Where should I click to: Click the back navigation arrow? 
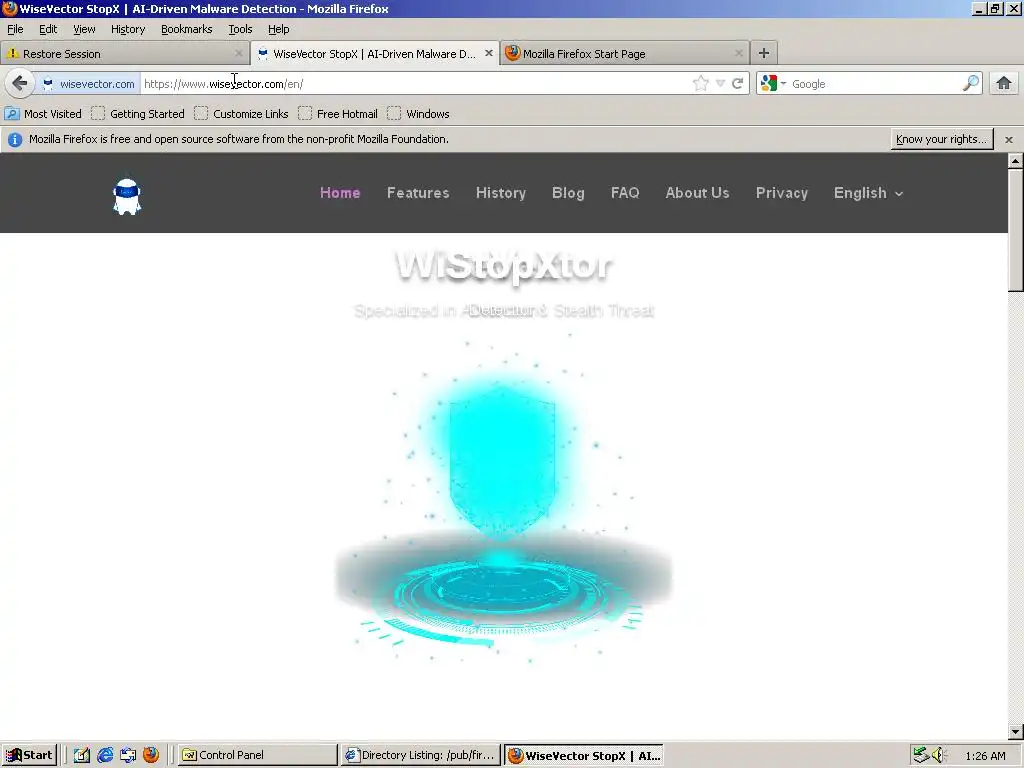[20, 83]
